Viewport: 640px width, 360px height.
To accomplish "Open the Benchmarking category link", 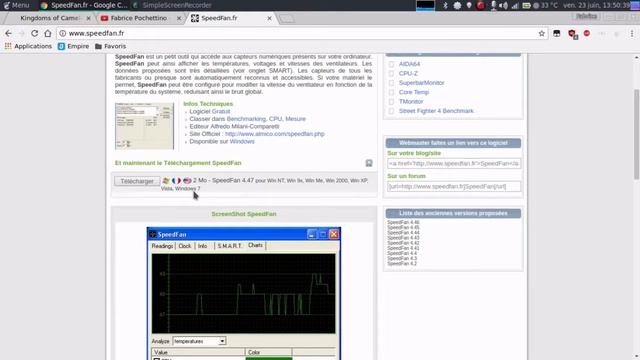I will point(246,119).
